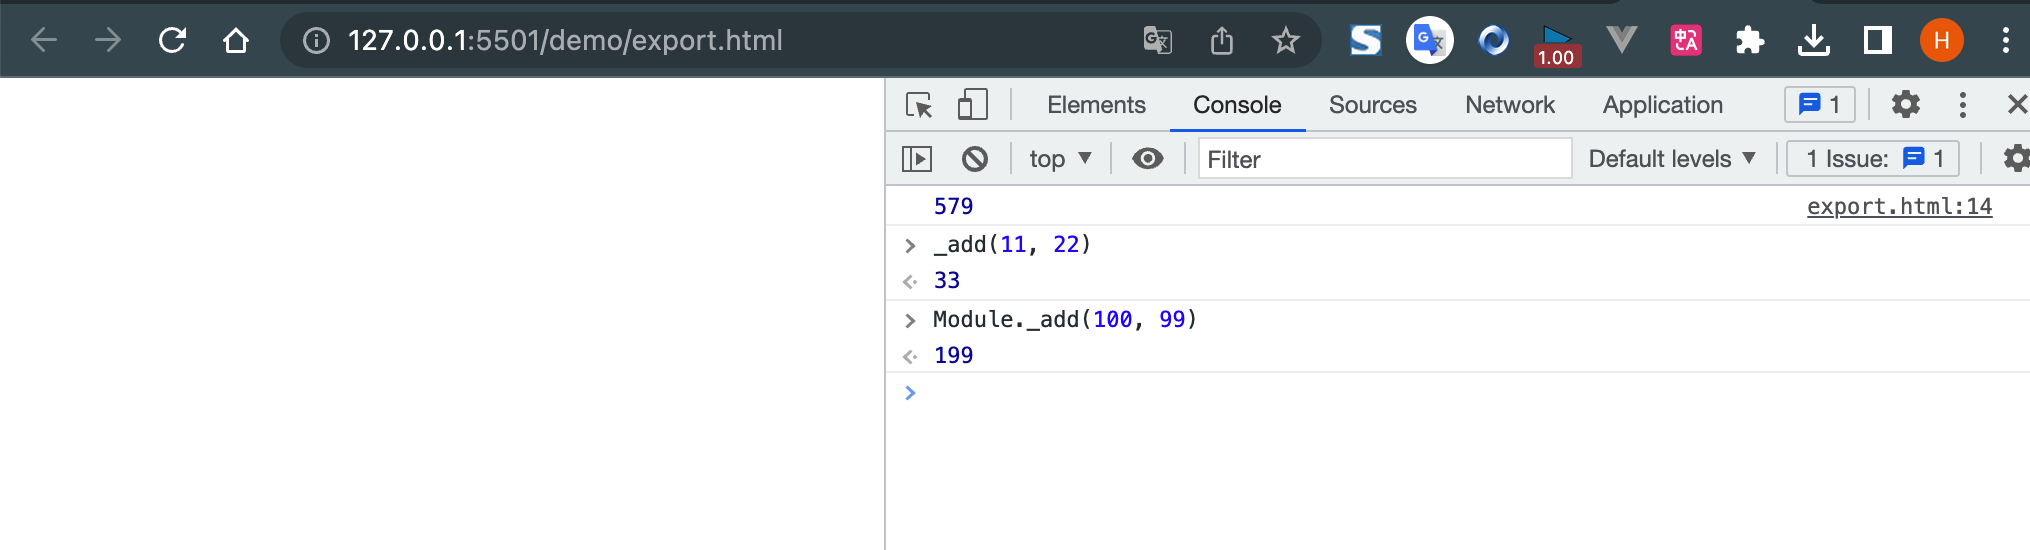Focus the console Filter input field
The height and width of the screenshot is (550, 2030).
(x=1384, y=159)
